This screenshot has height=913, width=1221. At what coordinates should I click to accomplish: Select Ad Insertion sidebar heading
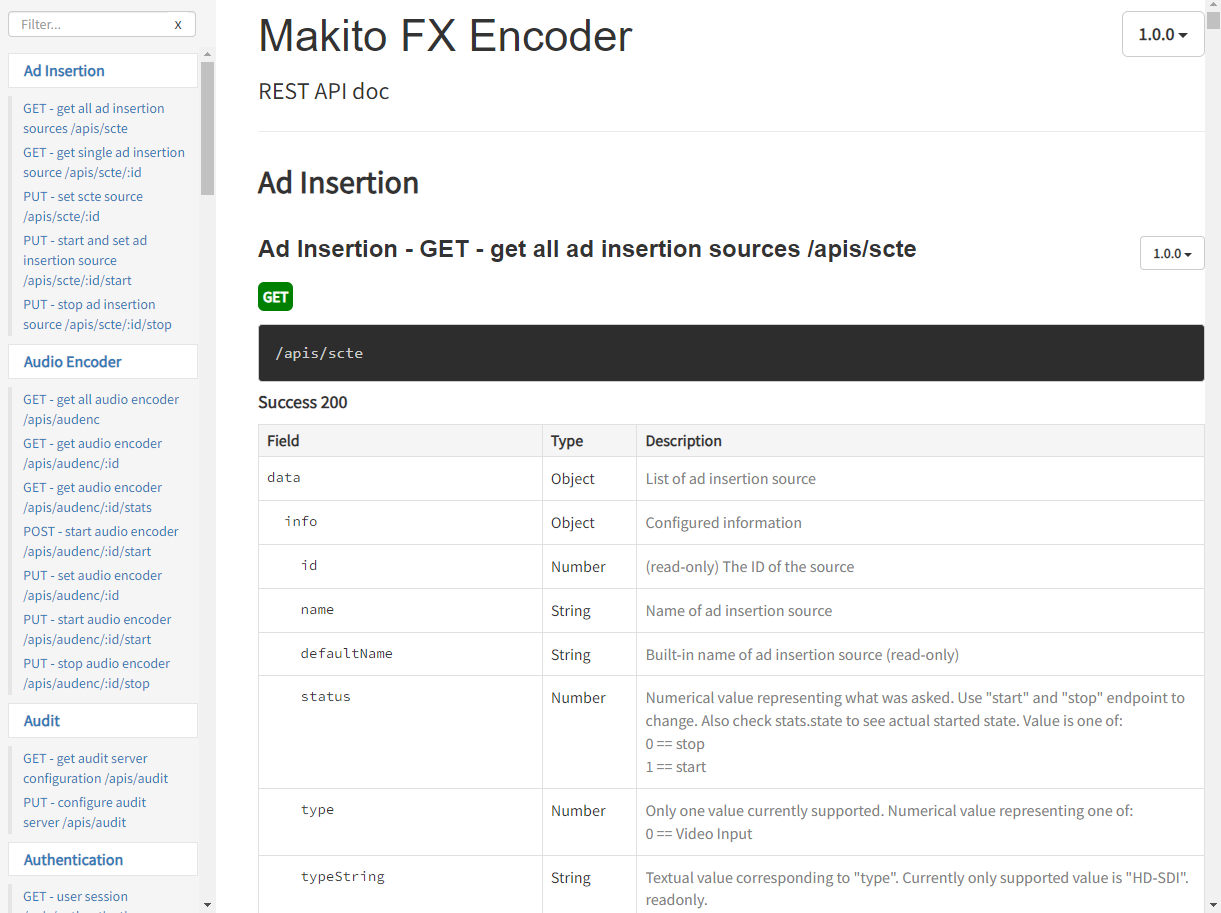[x=64, y=71]
